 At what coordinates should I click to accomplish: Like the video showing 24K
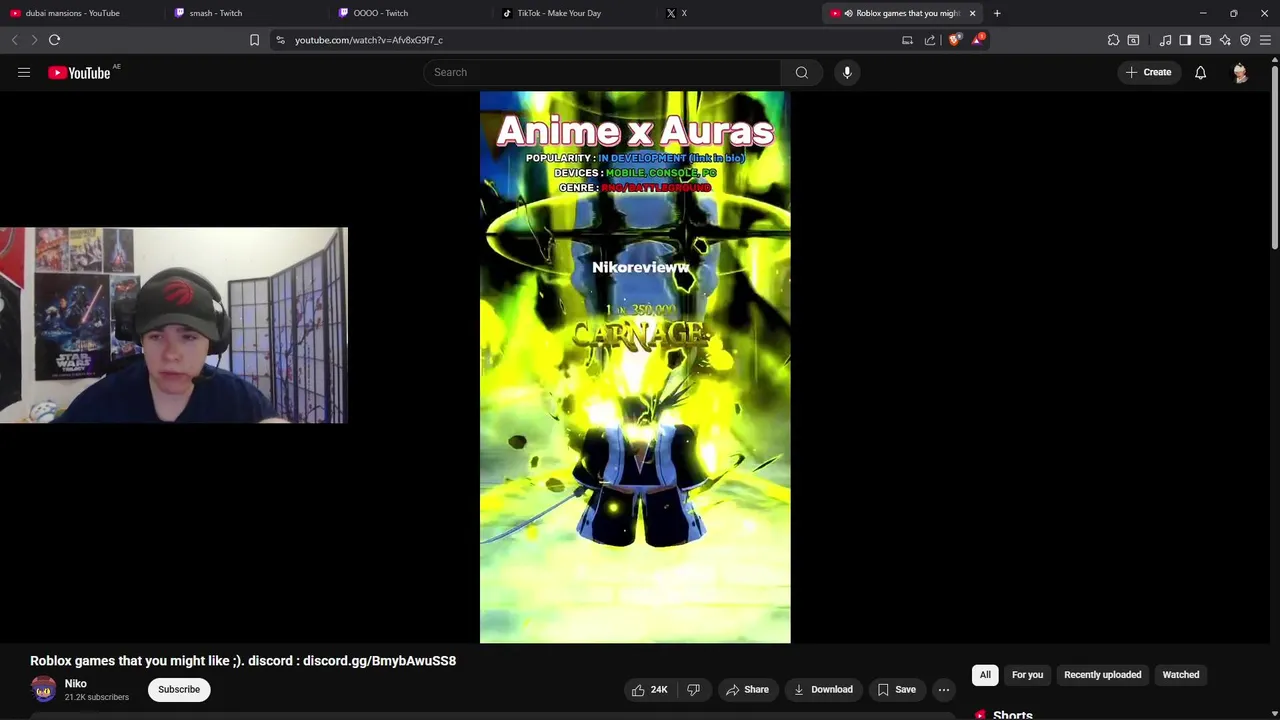[648, 689]
